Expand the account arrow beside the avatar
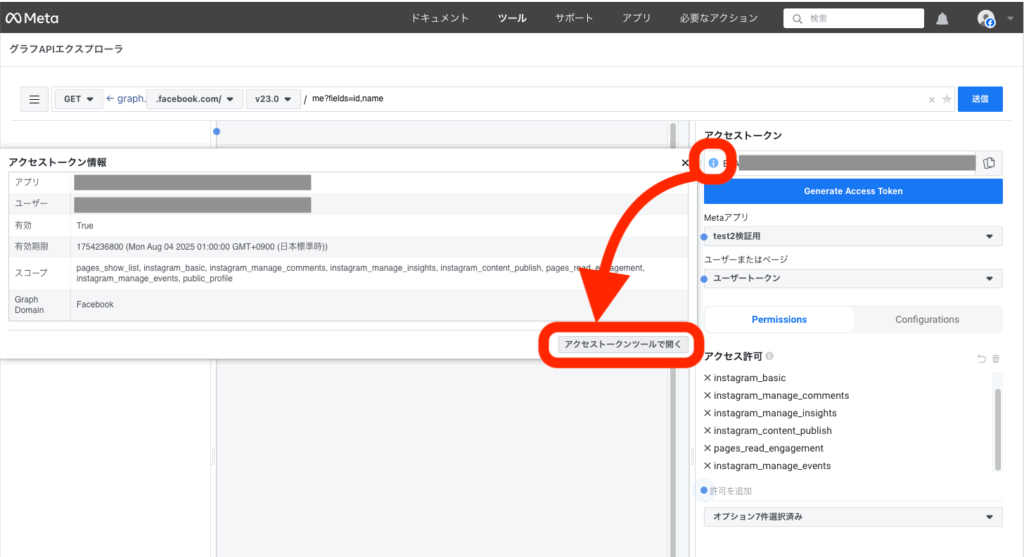 [x=1010, y=18]
